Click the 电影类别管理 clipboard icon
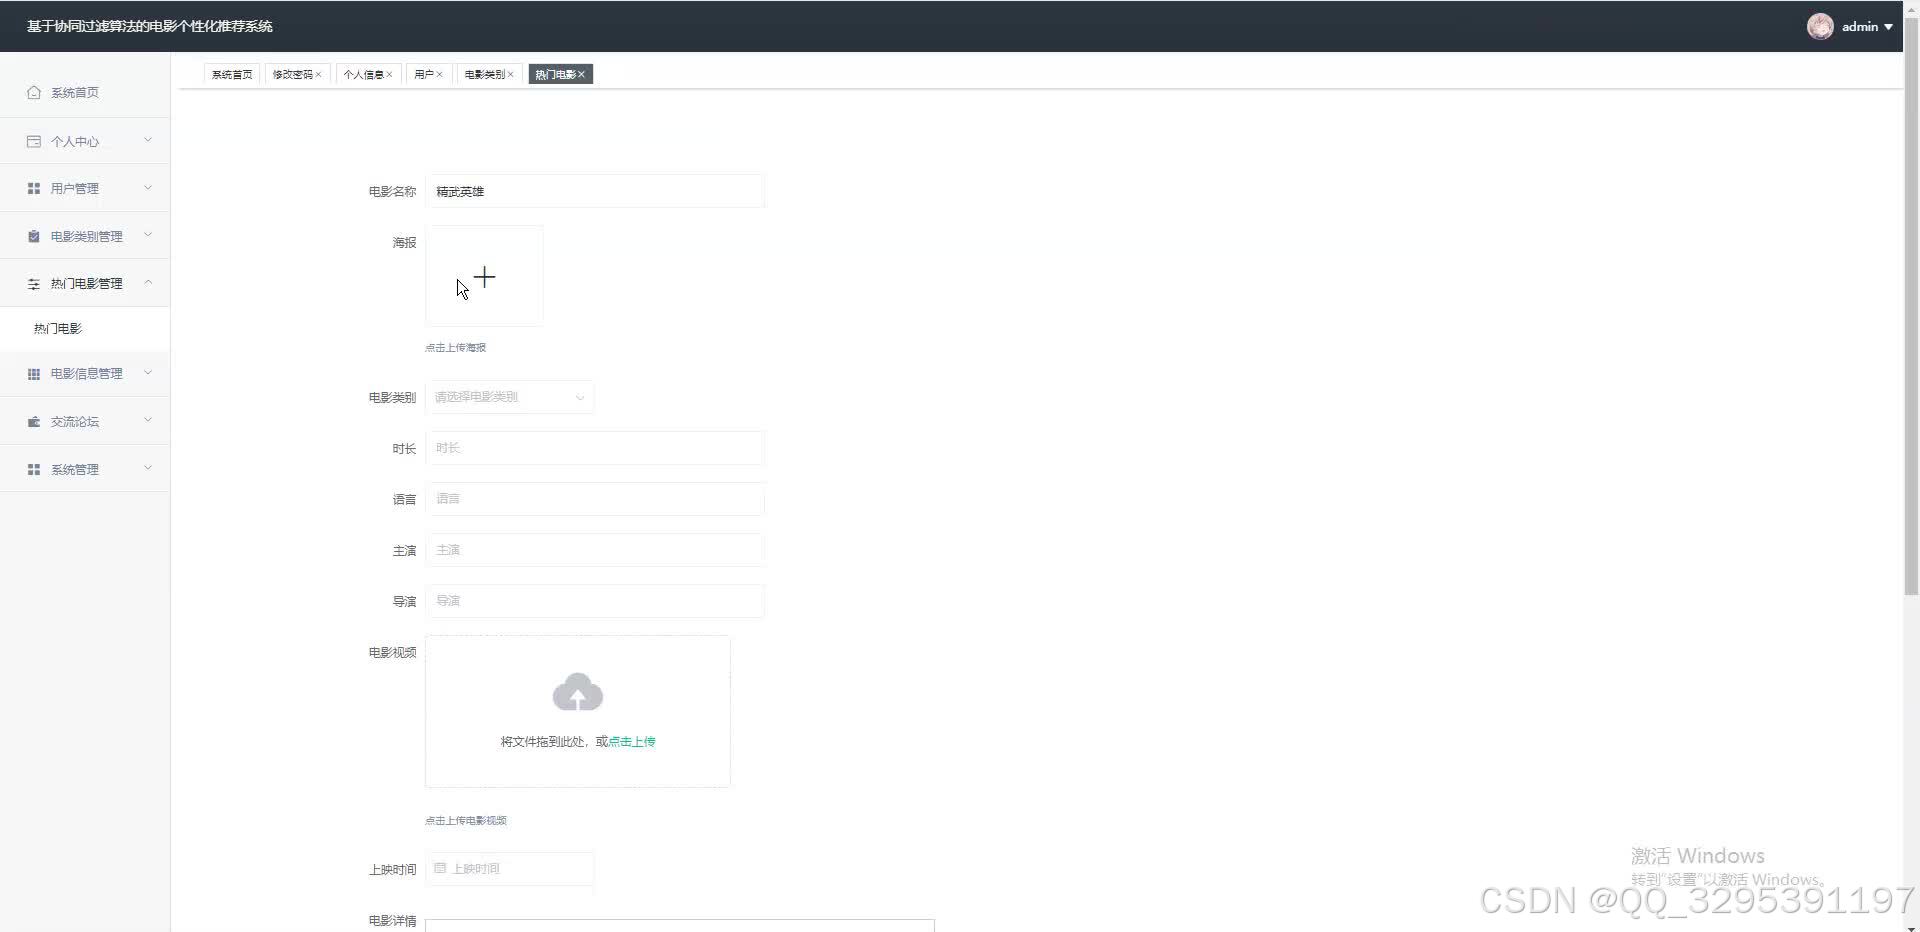The image size is (1920, 932). click(x=34, y=236)
